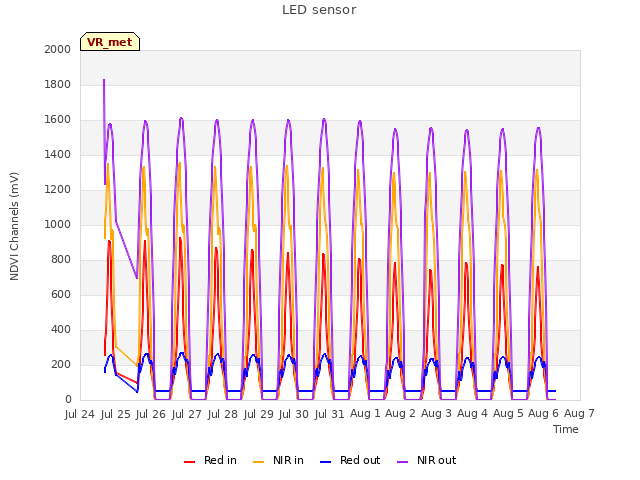Toggle the NIR out legend entry
The height and width of the screenshot is (480, 640).
(x=427, y=460)
